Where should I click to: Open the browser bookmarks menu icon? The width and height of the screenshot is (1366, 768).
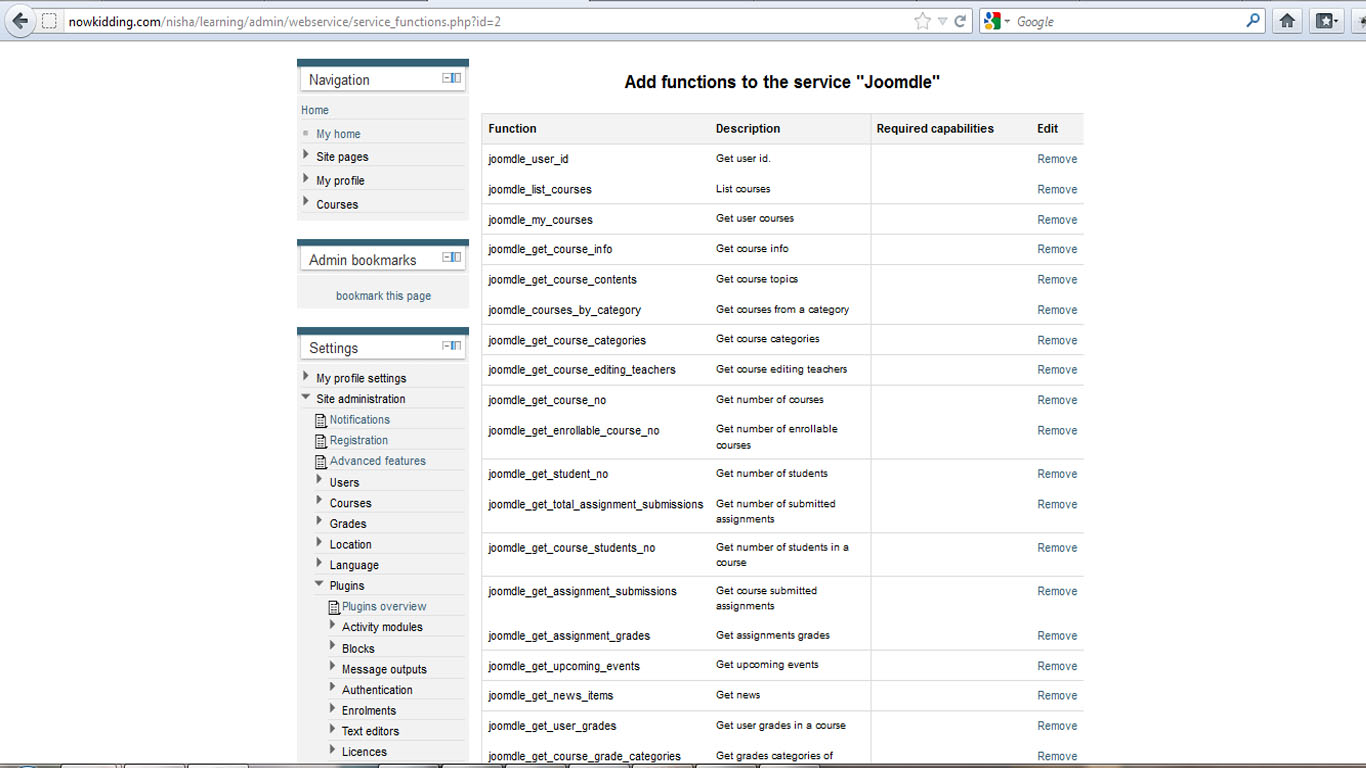coord(1325,21)
